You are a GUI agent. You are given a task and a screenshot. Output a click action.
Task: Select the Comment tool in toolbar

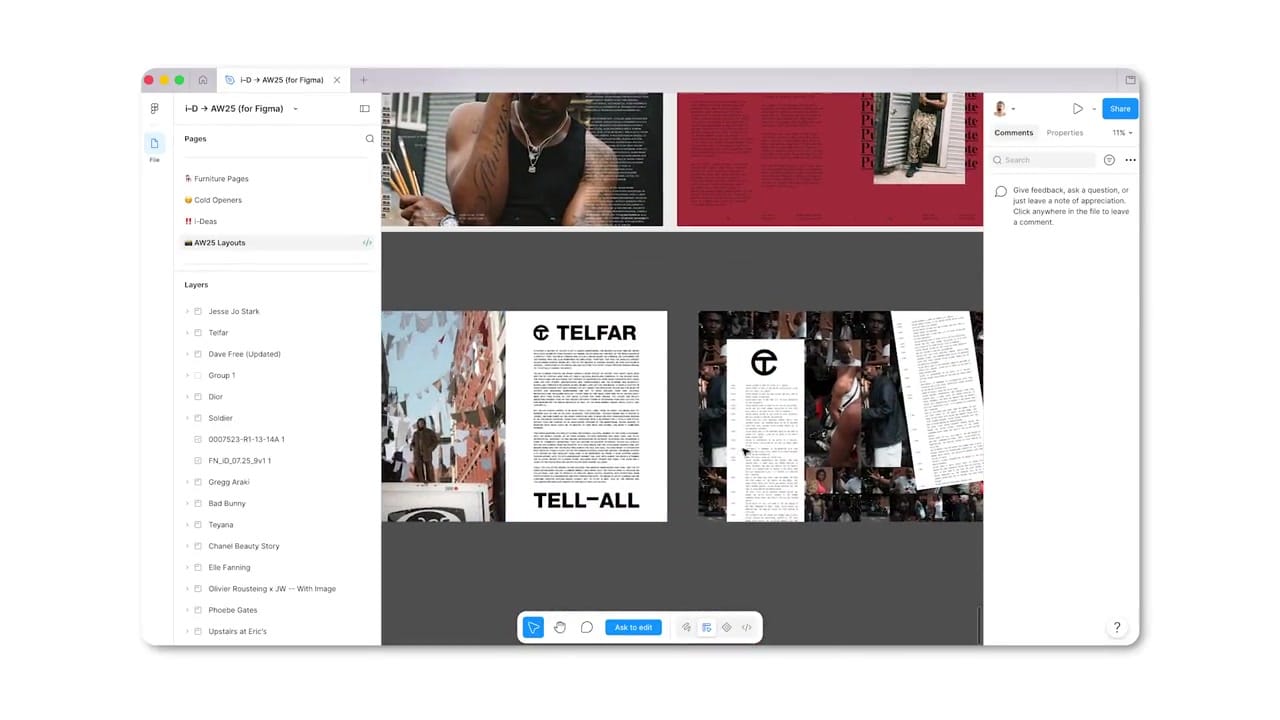(x=587, y=627)
